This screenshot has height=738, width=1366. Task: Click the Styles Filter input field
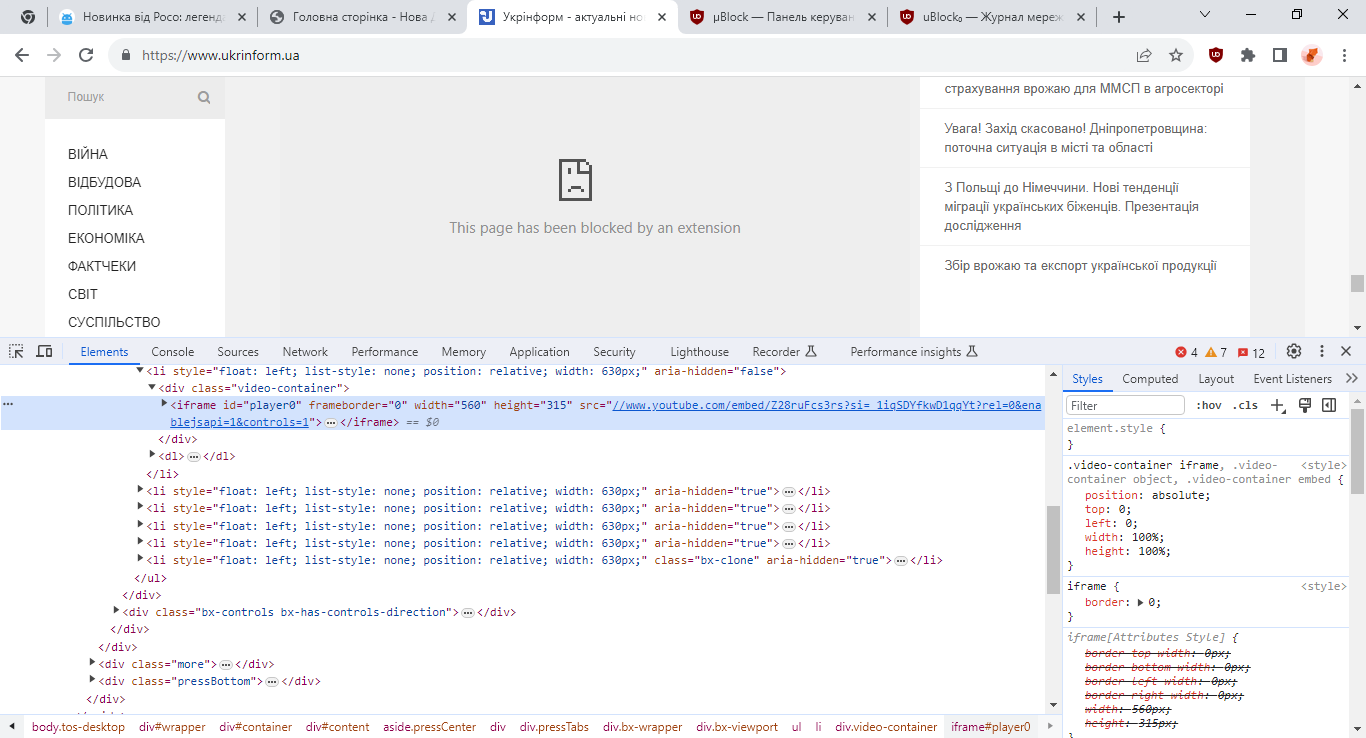click(x=1124, y=404)
